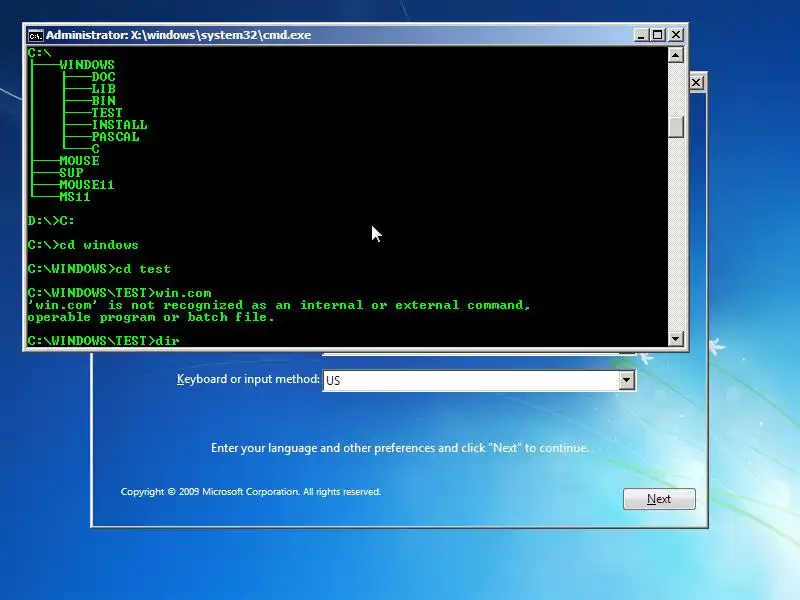Click the cmd vertical scrollbar thumb

click(676, 127)
